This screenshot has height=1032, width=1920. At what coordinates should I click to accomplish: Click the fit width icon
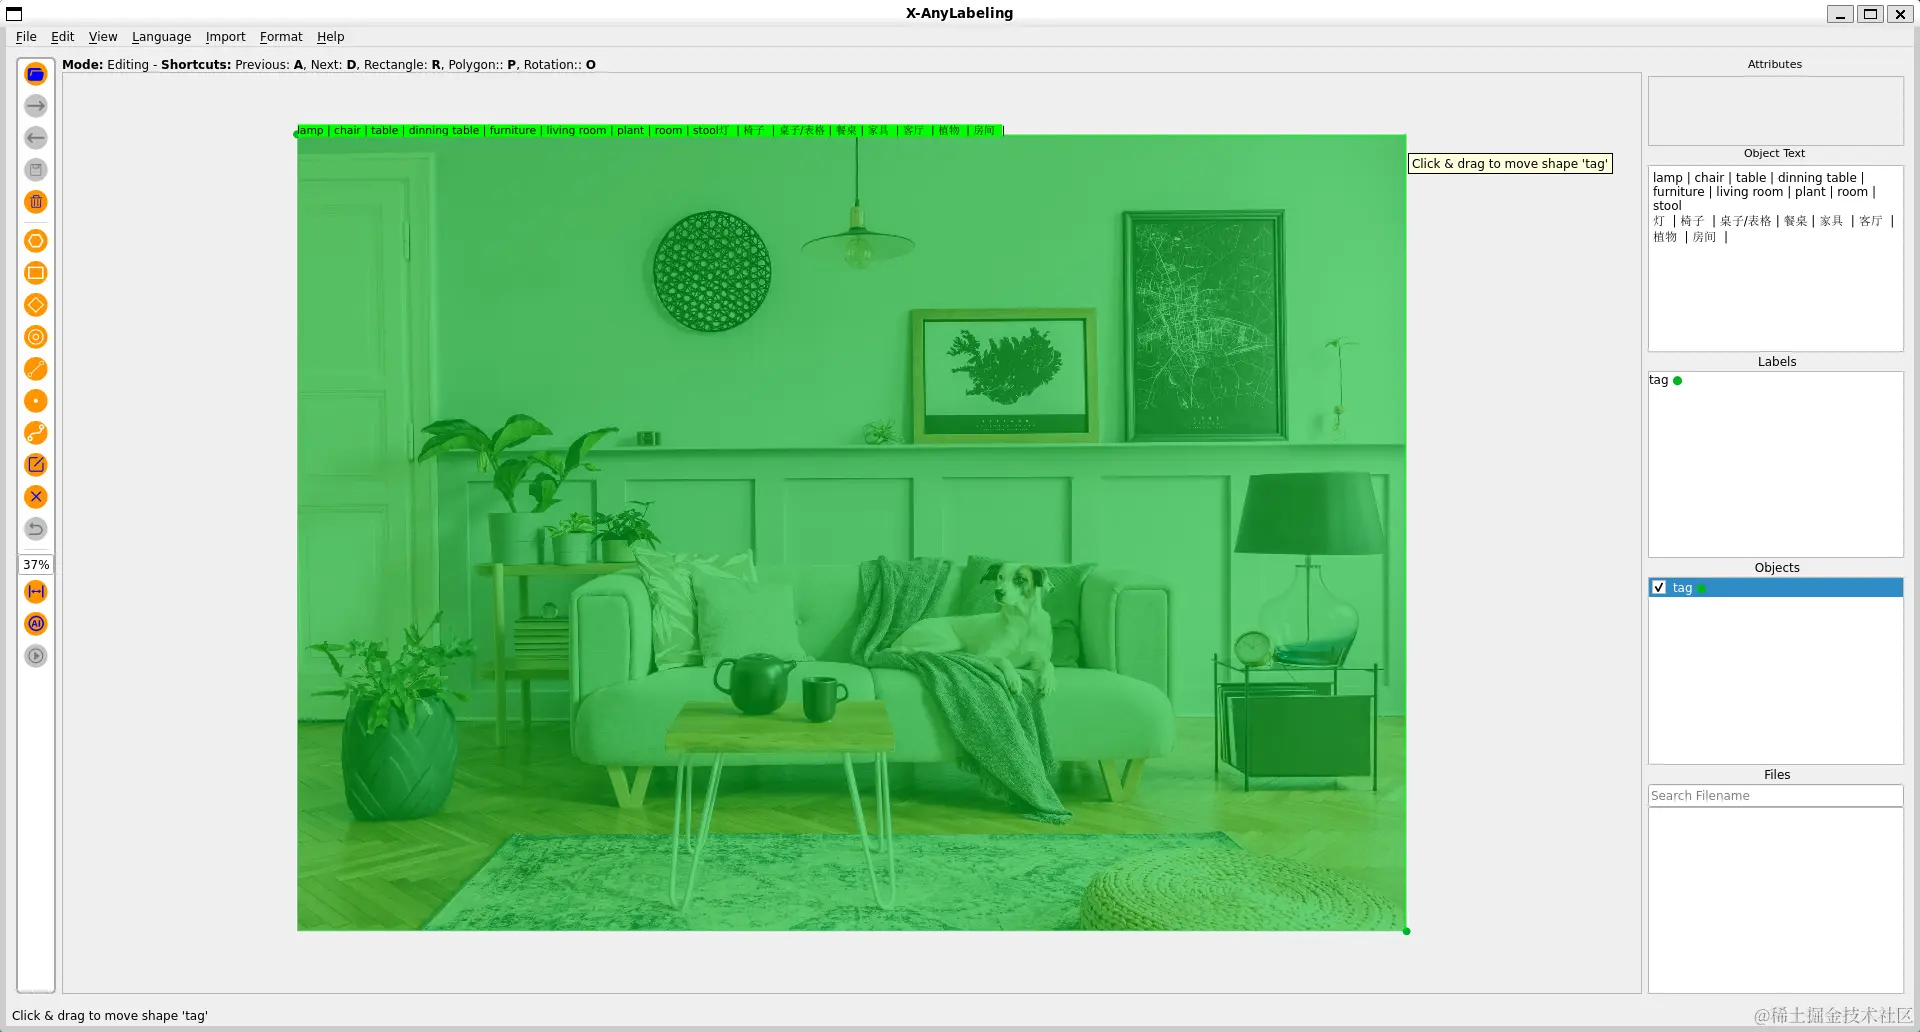(x=36, y=592)
